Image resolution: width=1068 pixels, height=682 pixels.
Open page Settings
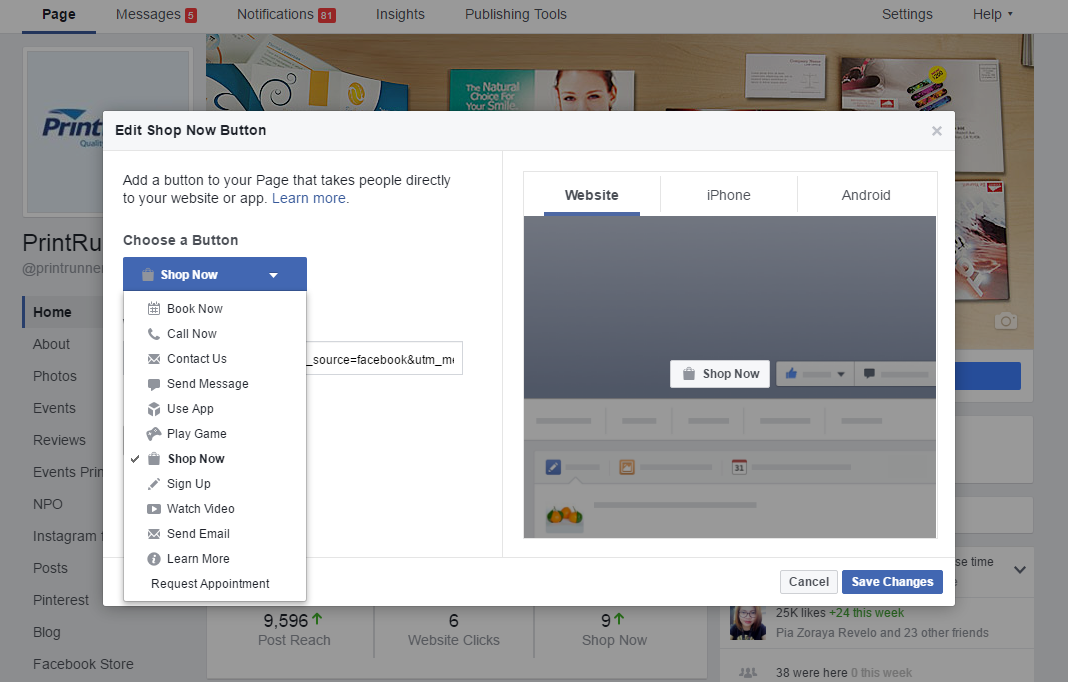[x=907, y=14]
